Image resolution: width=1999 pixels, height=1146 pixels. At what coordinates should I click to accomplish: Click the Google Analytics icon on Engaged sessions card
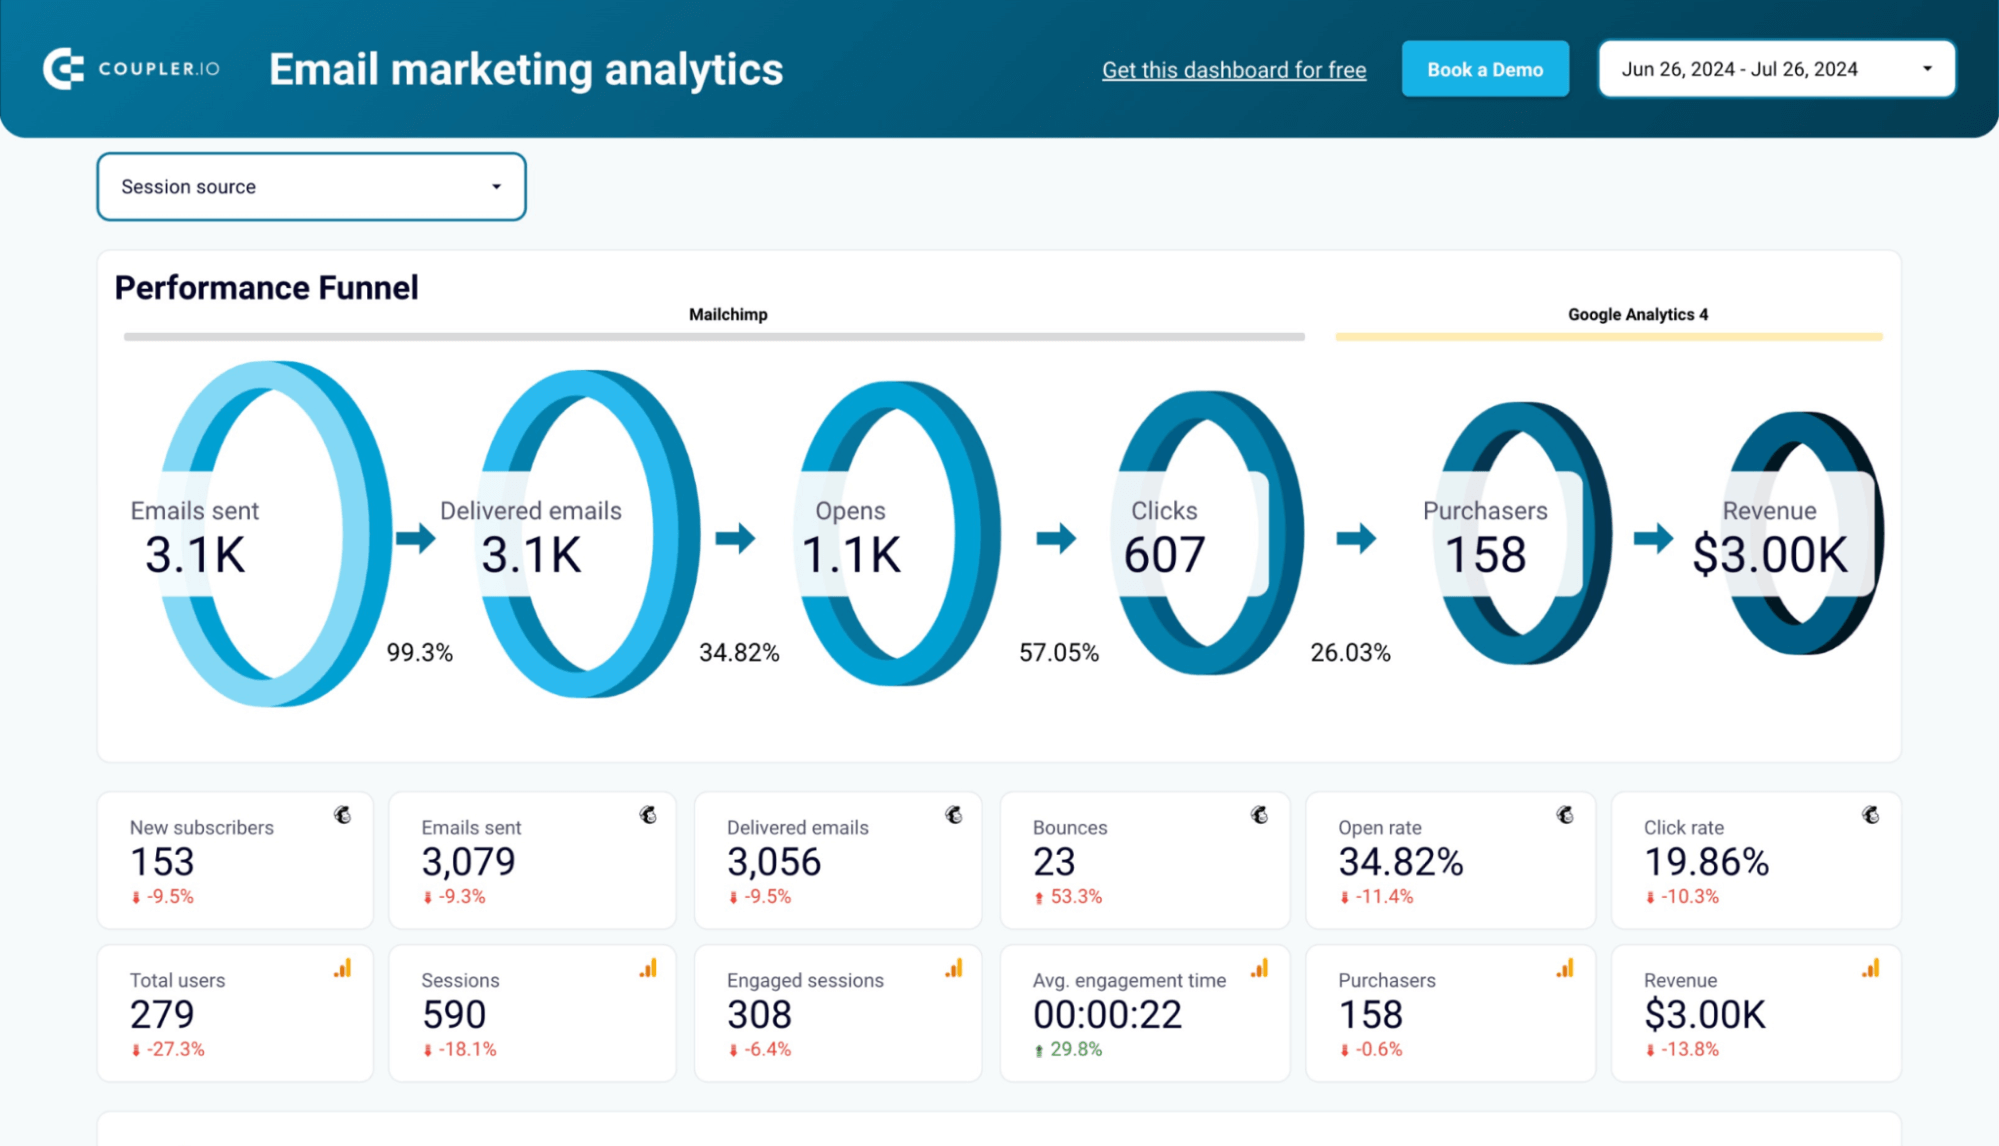pos(956,968)
